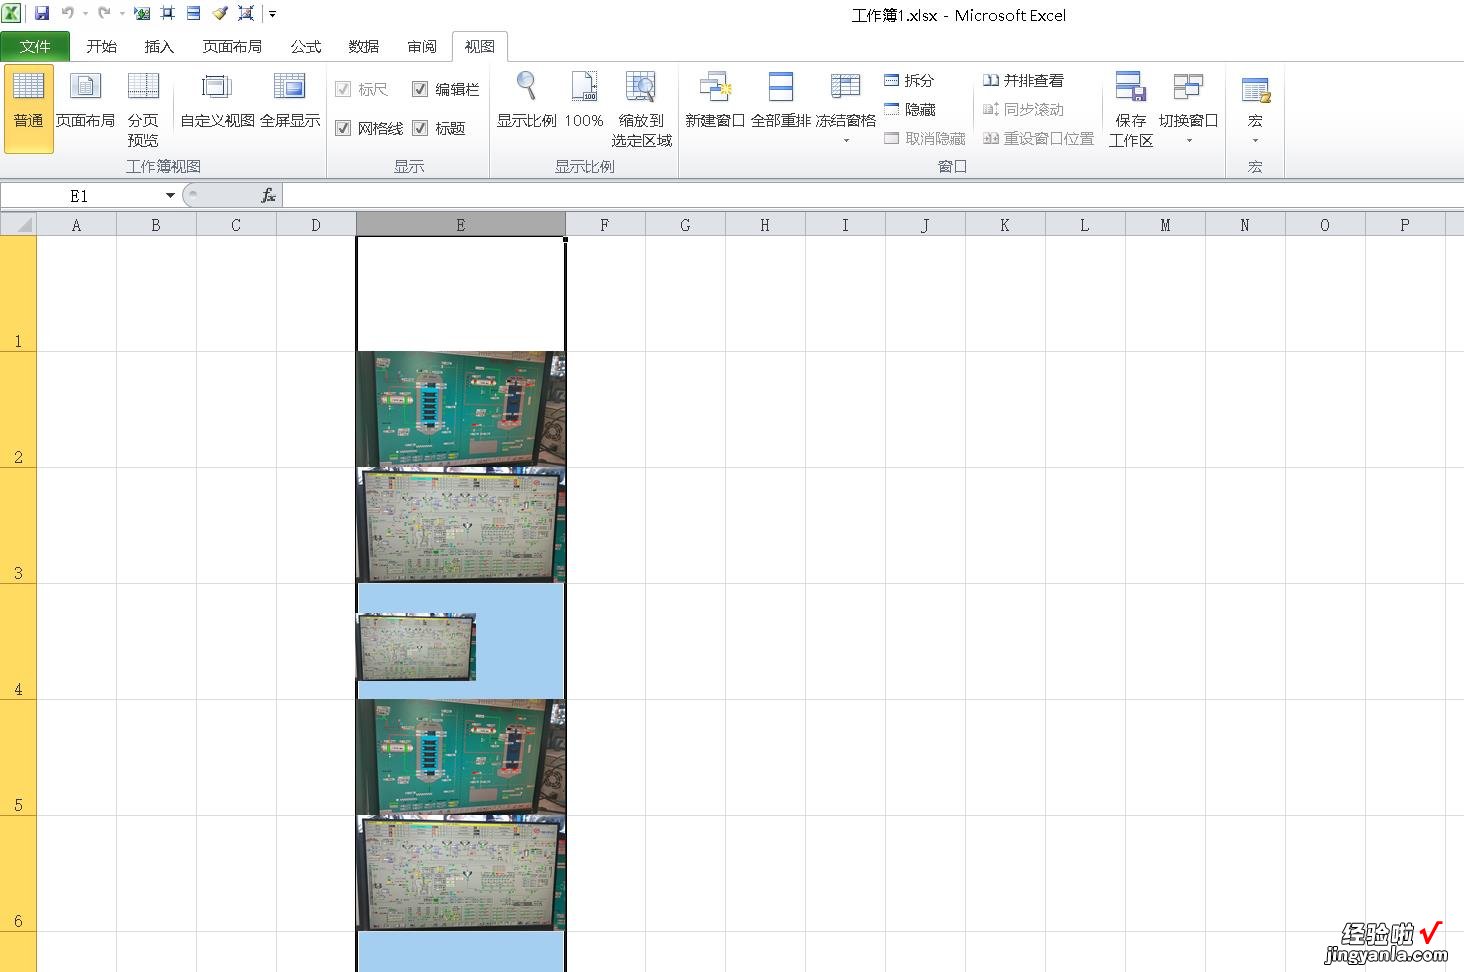Image resolution: width=1464 pixels, height=972 pixels.
Task: Open the 公式 Formulas tab
Action: tap(306, 46)
